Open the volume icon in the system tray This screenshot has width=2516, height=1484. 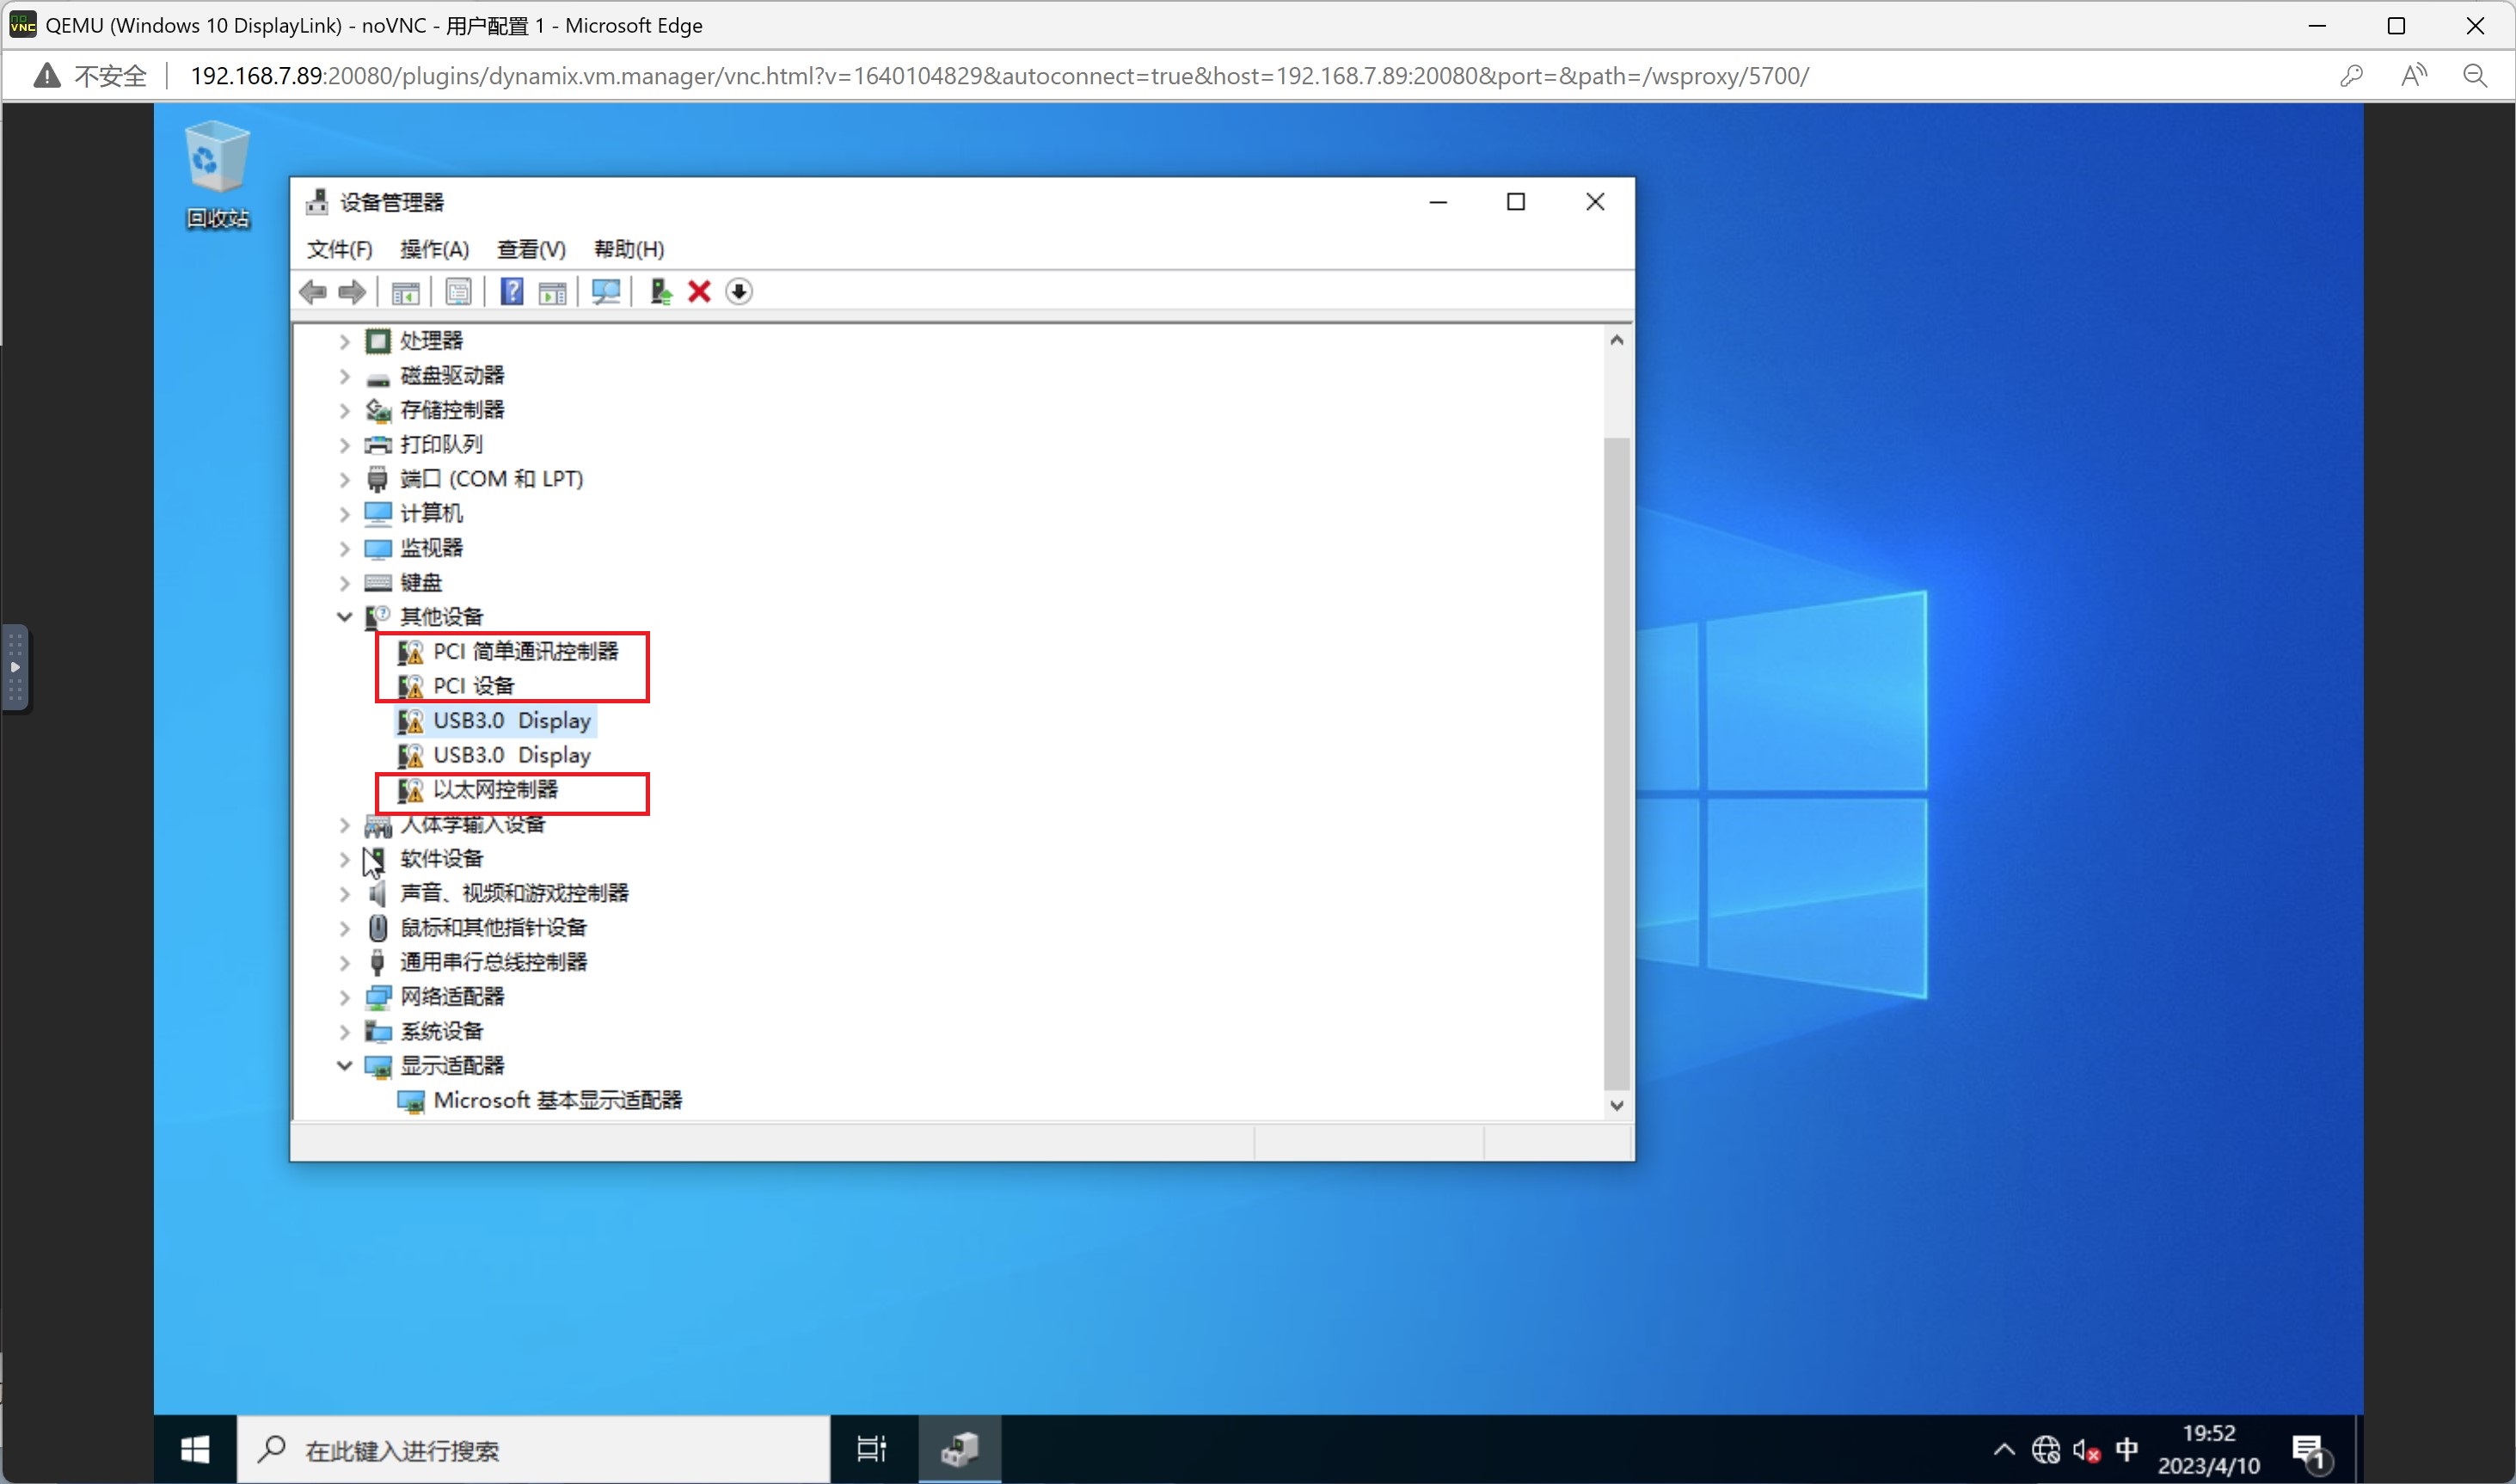(x=2085, y=1449)
